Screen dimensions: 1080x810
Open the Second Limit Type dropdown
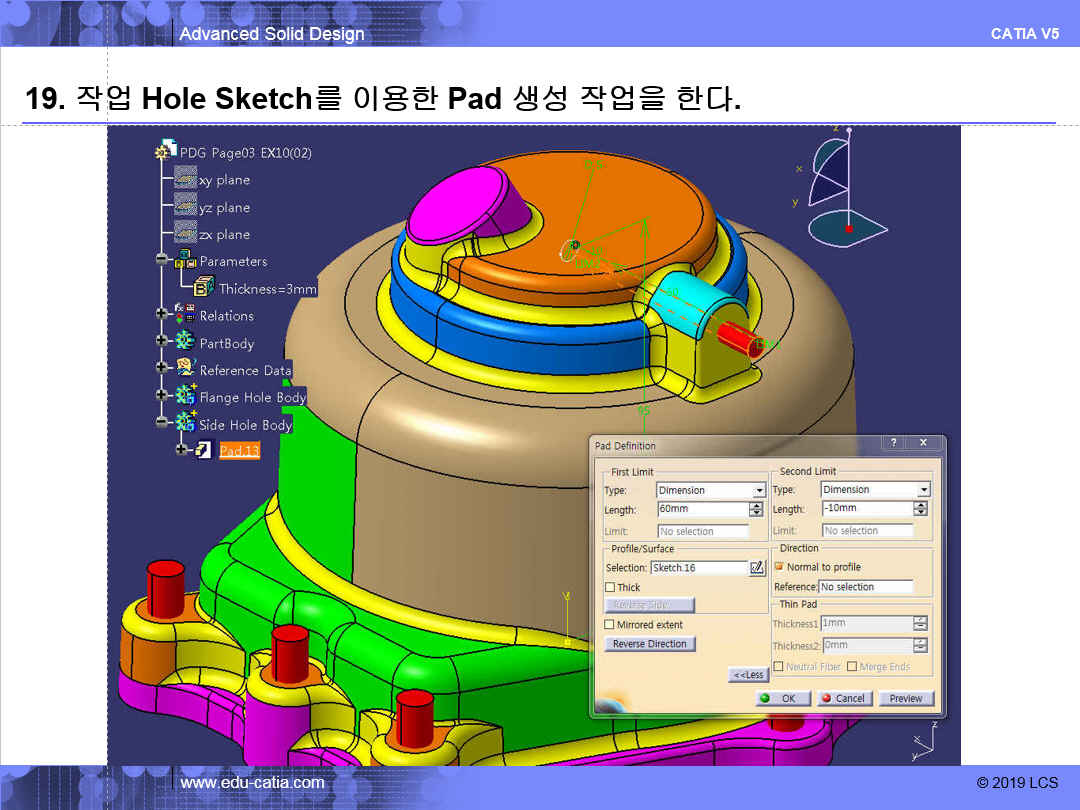click(923, 490)
